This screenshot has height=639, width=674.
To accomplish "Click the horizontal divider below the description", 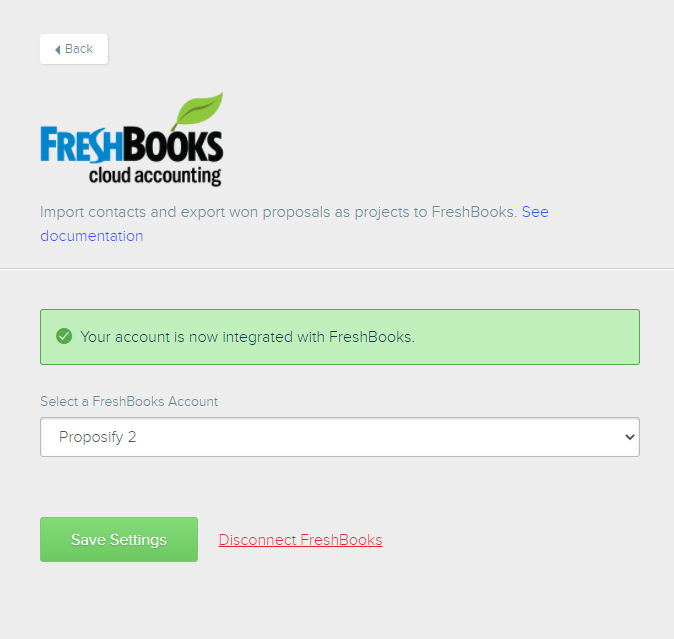I will coord(337,269).
